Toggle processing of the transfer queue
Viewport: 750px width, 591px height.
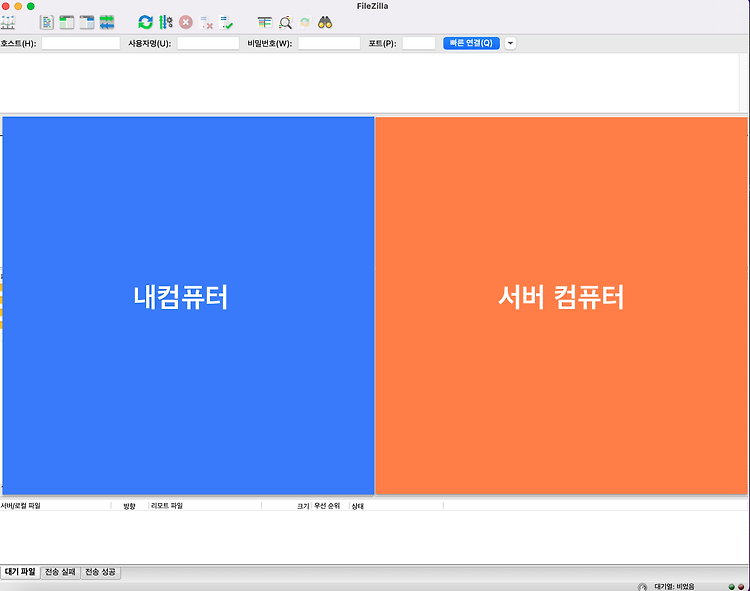165,22
